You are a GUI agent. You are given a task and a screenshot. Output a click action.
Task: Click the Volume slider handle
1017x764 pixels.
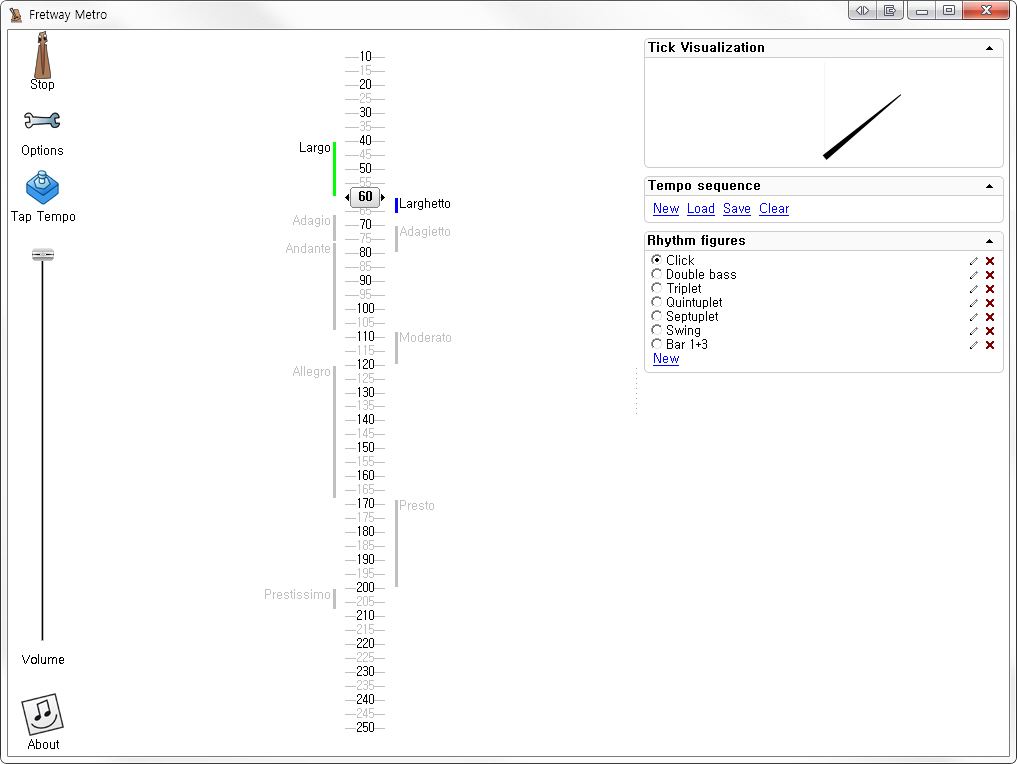click(x=42, y=255)
